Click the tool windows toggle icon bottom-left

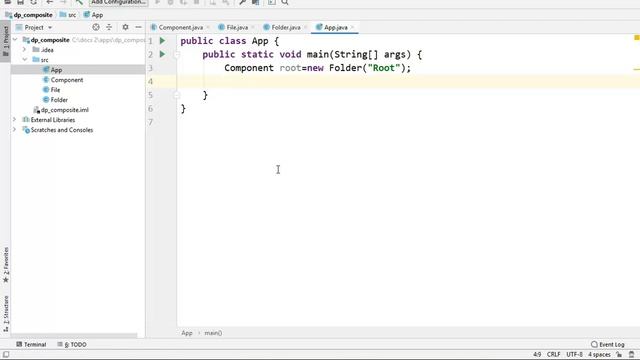tap(6, 354)
